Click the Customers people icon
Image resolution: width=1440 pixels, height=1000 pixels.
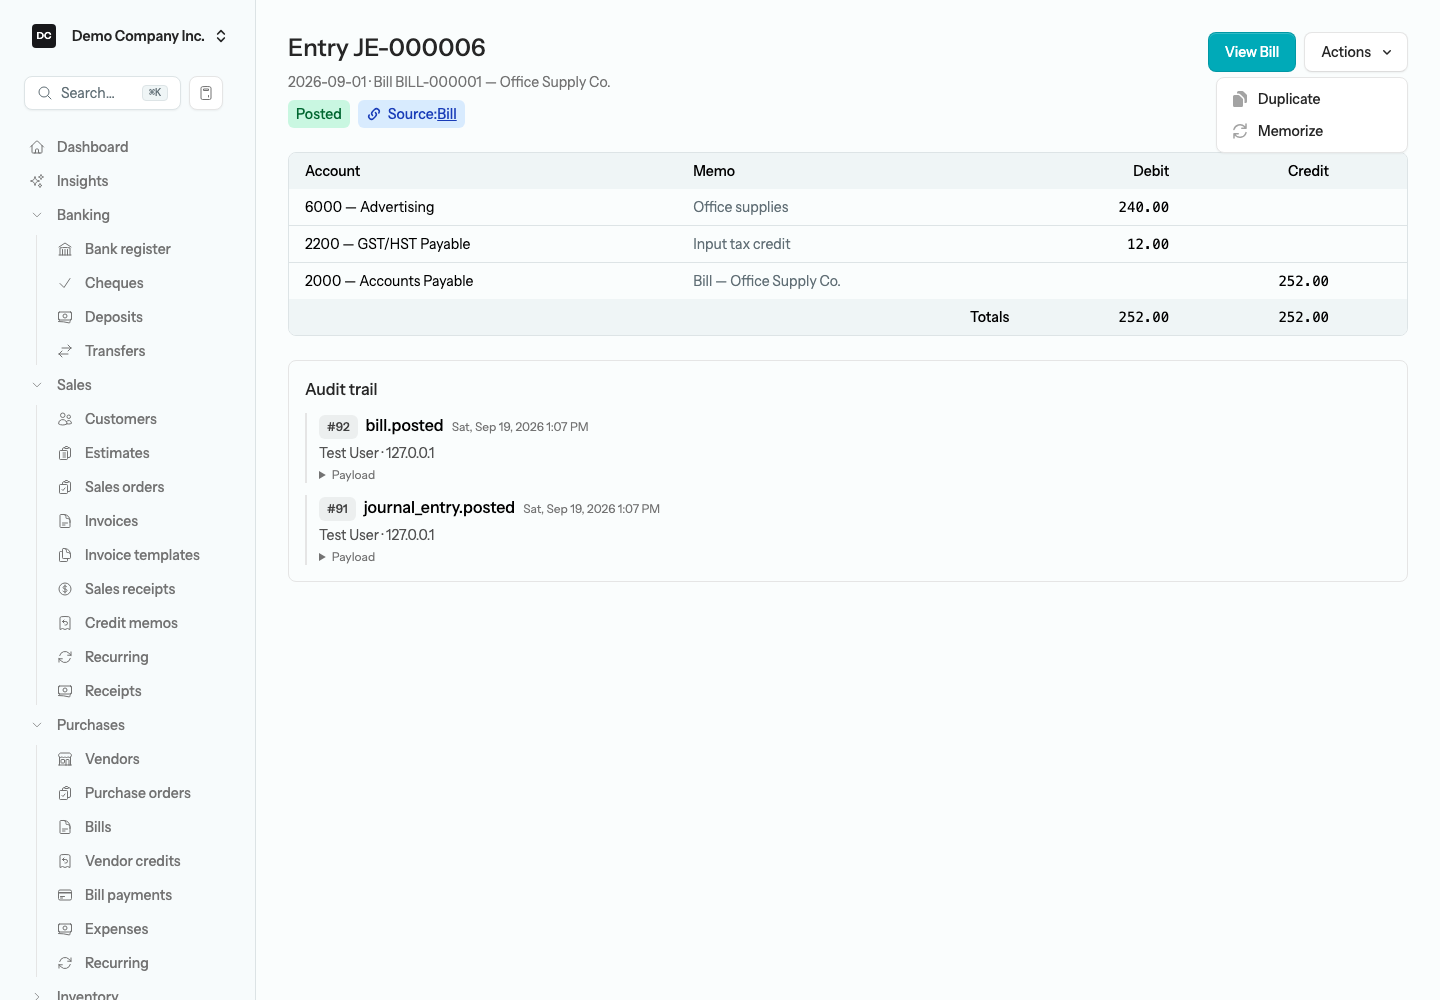click(65, 419)
